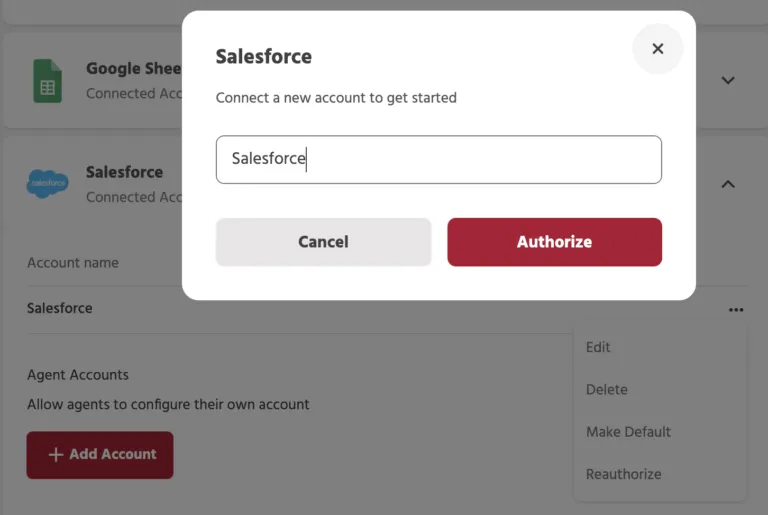768x515 pixels.
Task: Click the Salesforce cloud logo icon
Action: coord(47,184)
